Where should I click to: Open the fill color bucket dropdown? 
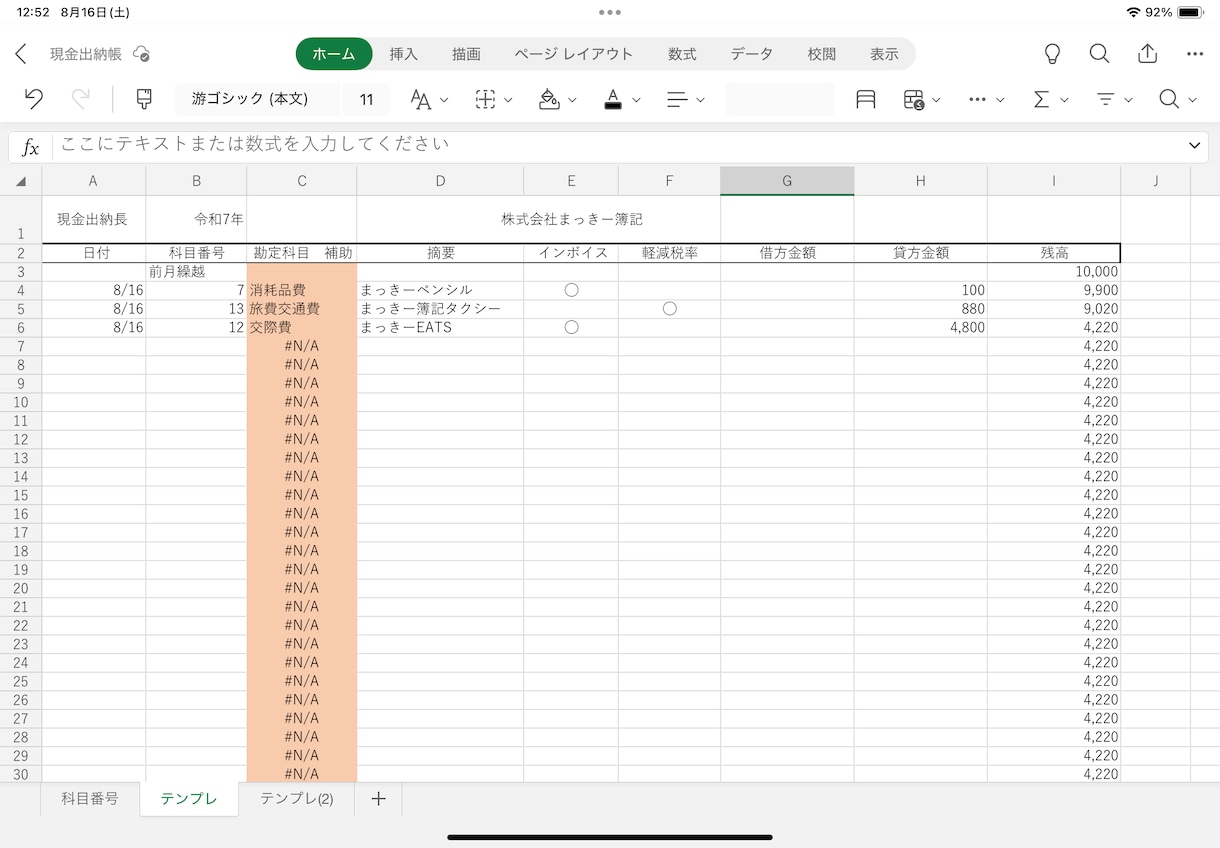558,99
